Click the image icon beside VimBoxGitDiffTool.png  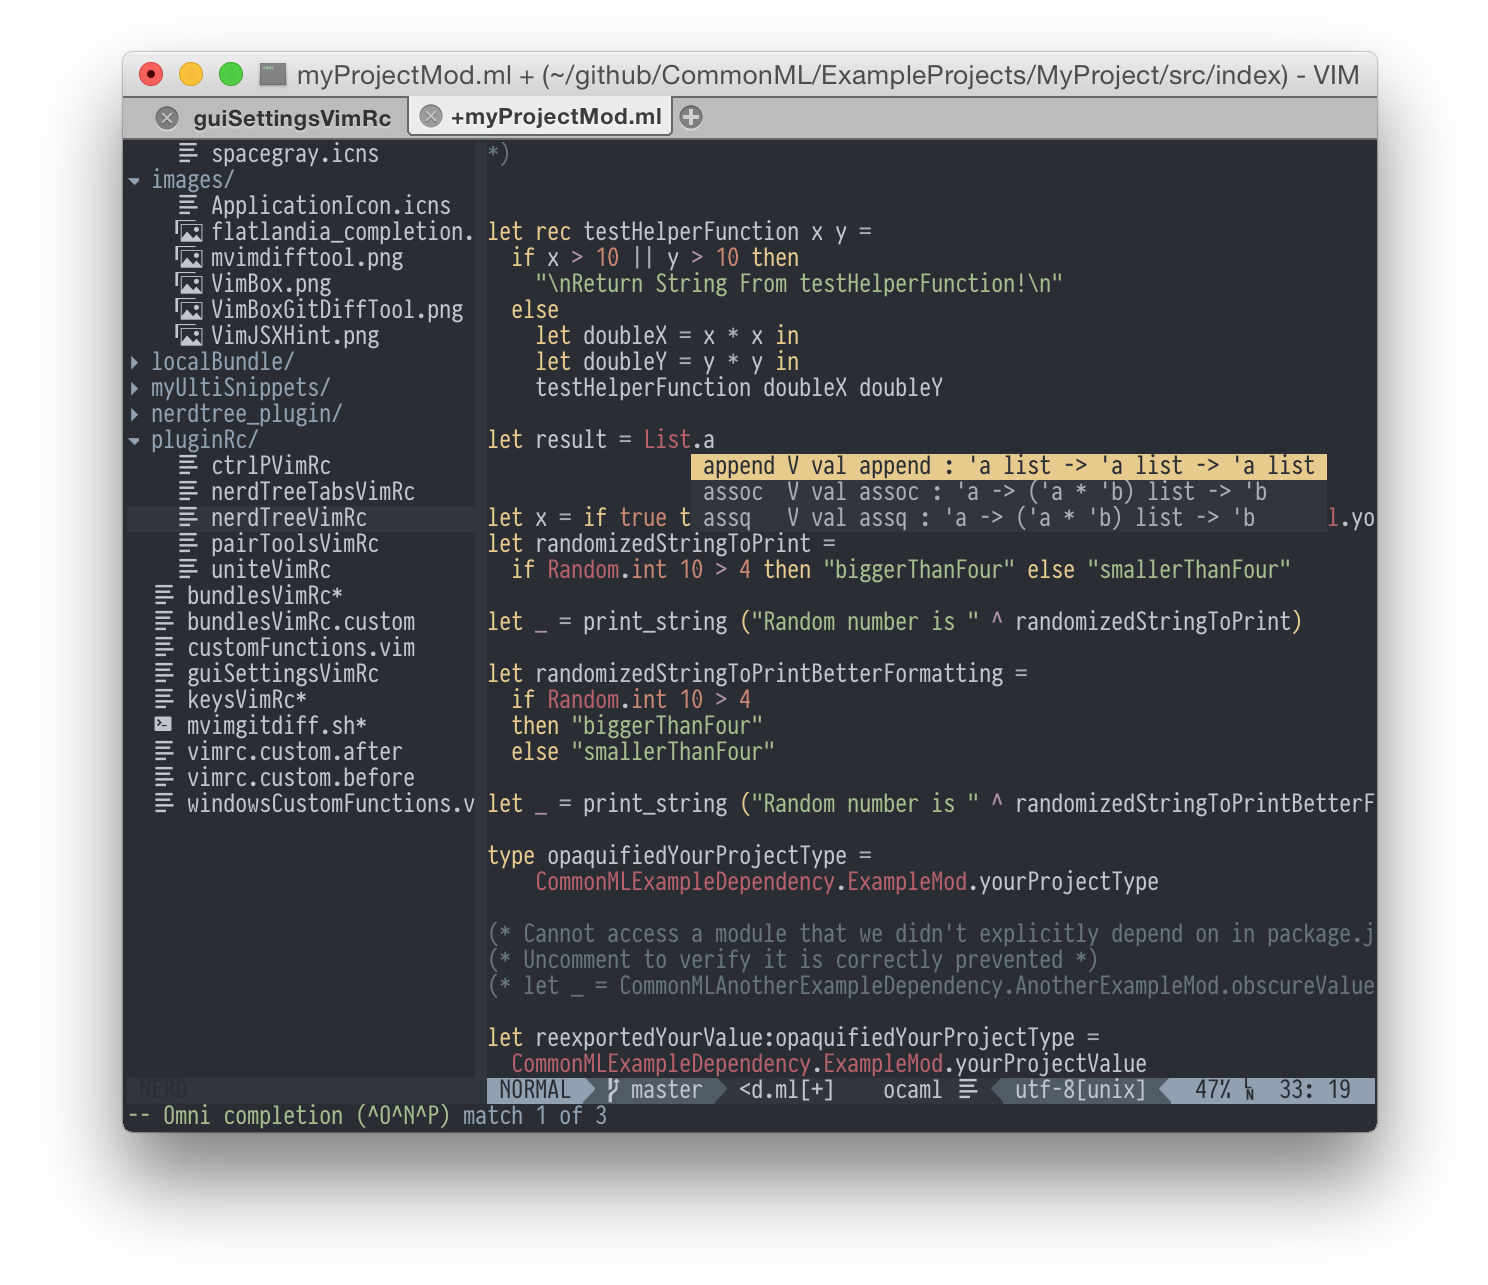coord(189,309)
